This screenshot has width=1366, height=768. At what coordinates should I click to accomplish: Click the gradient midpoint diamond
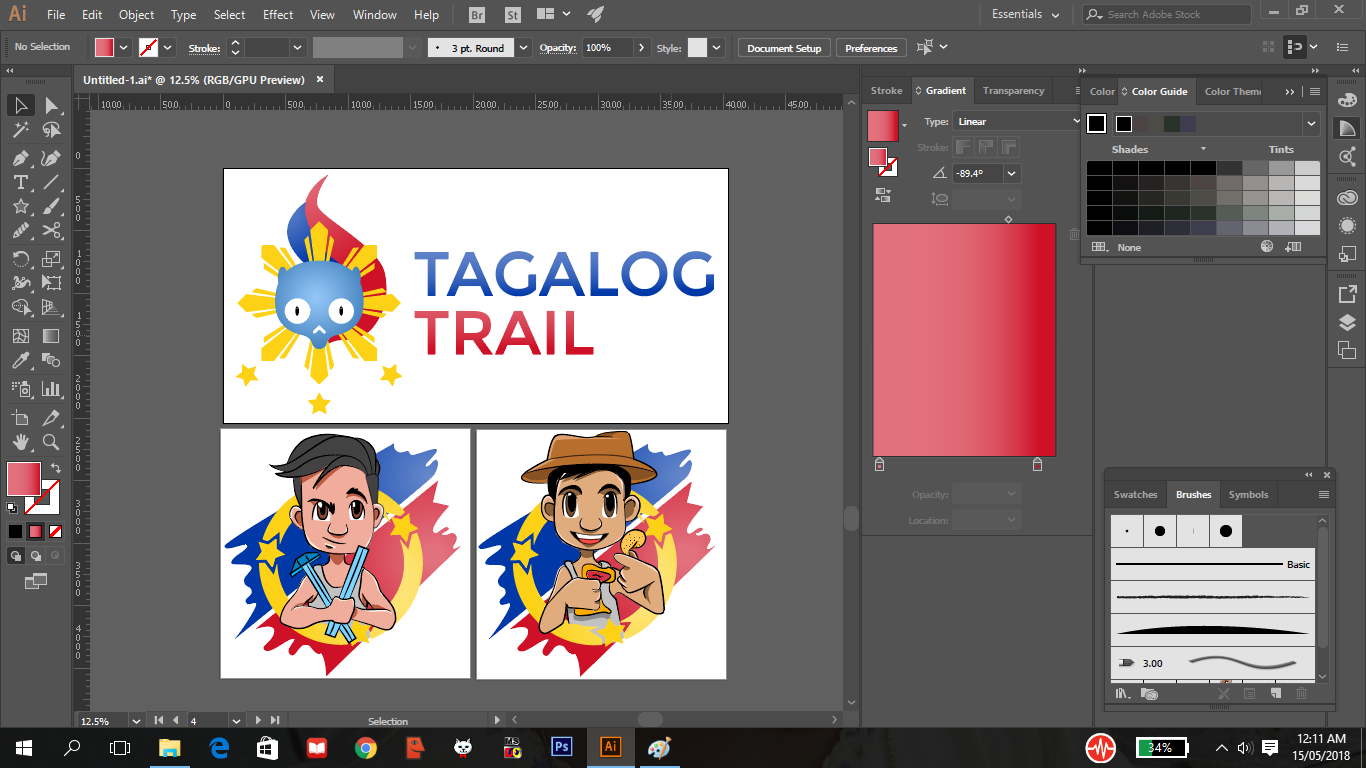[x=1008, y=219]
